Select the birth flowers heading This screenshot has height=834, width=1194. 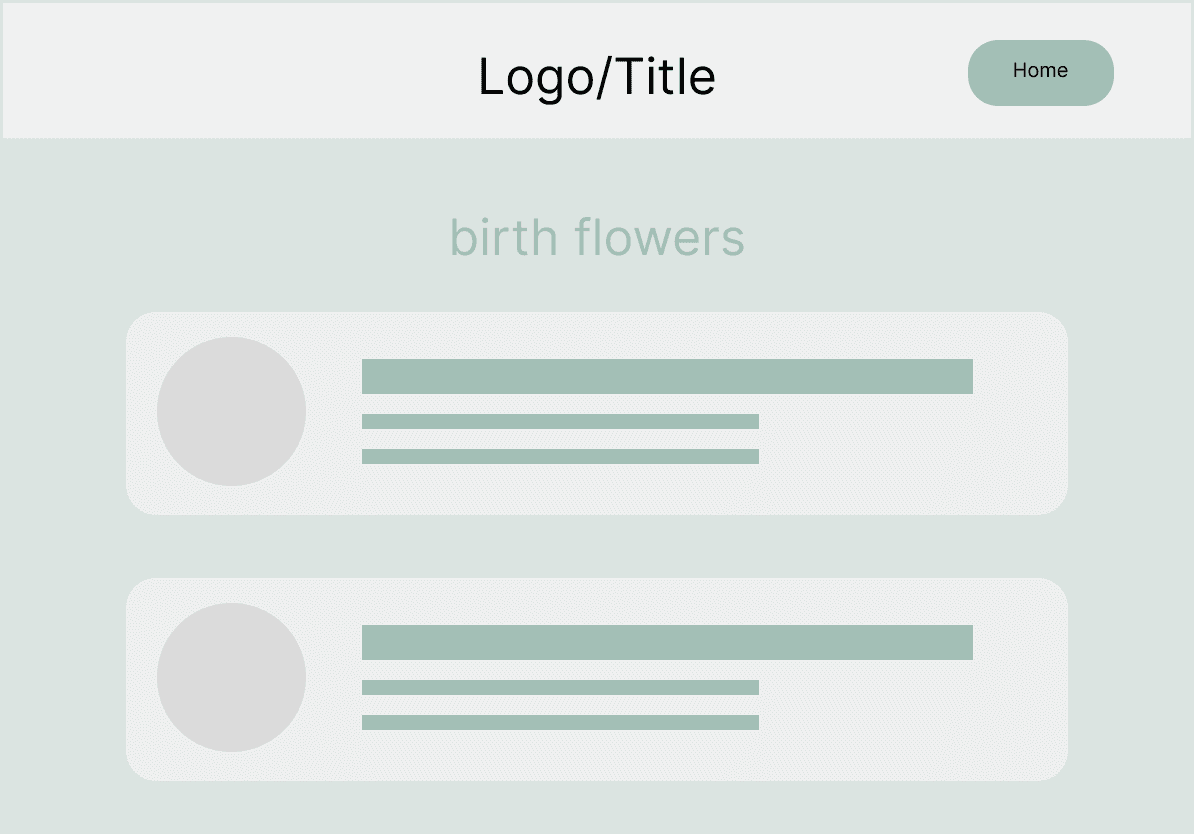(597, 237)
